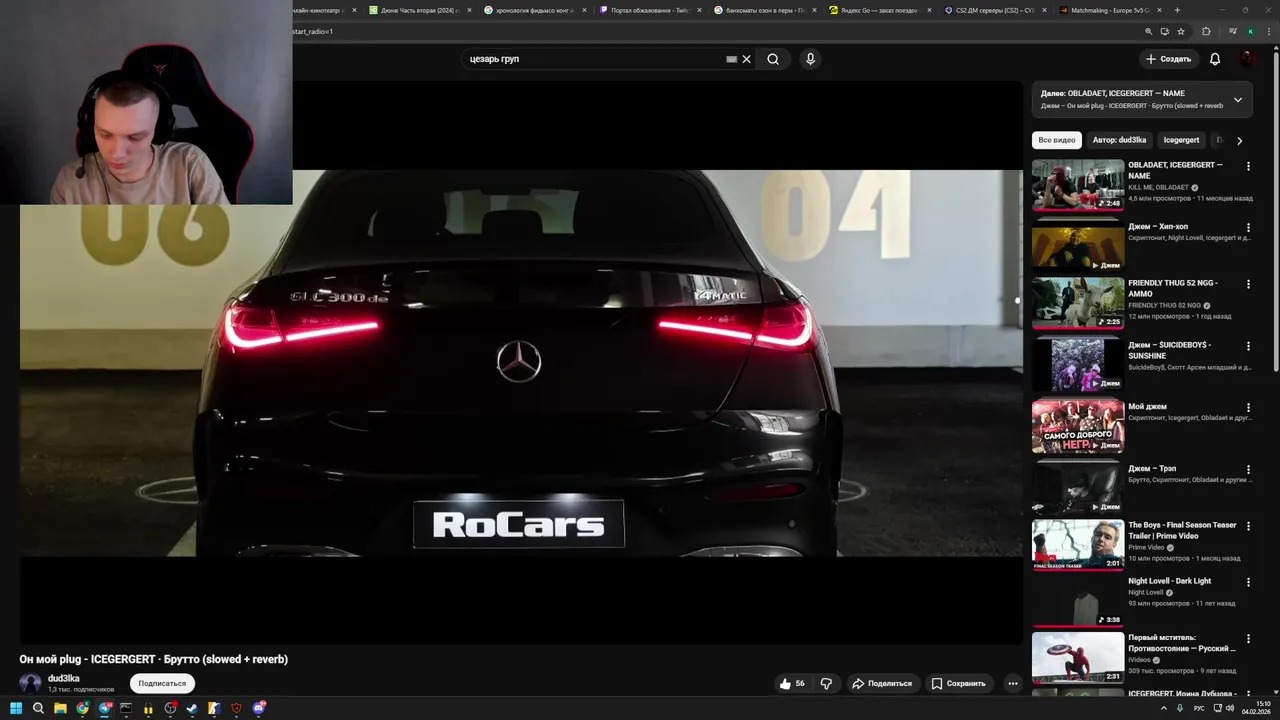Click the YouTube search magnifier button
The height and width of the screenshot is (720, 1280).
pyautogui.click(x=773, y=59)
